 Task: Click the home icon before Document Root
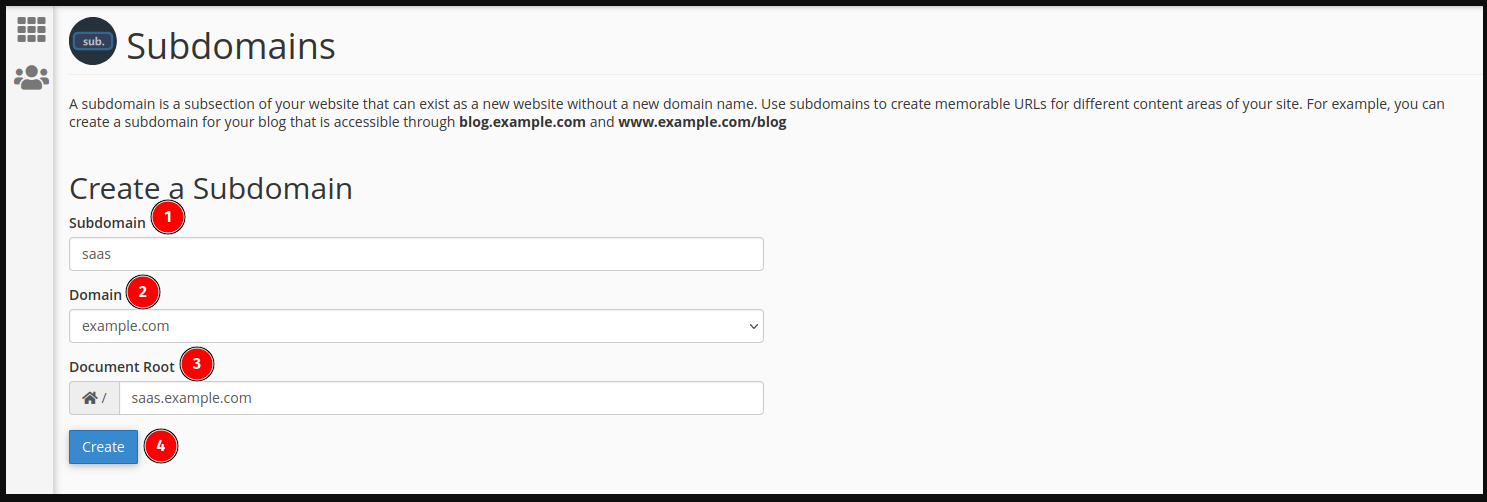tap(90, 398)
